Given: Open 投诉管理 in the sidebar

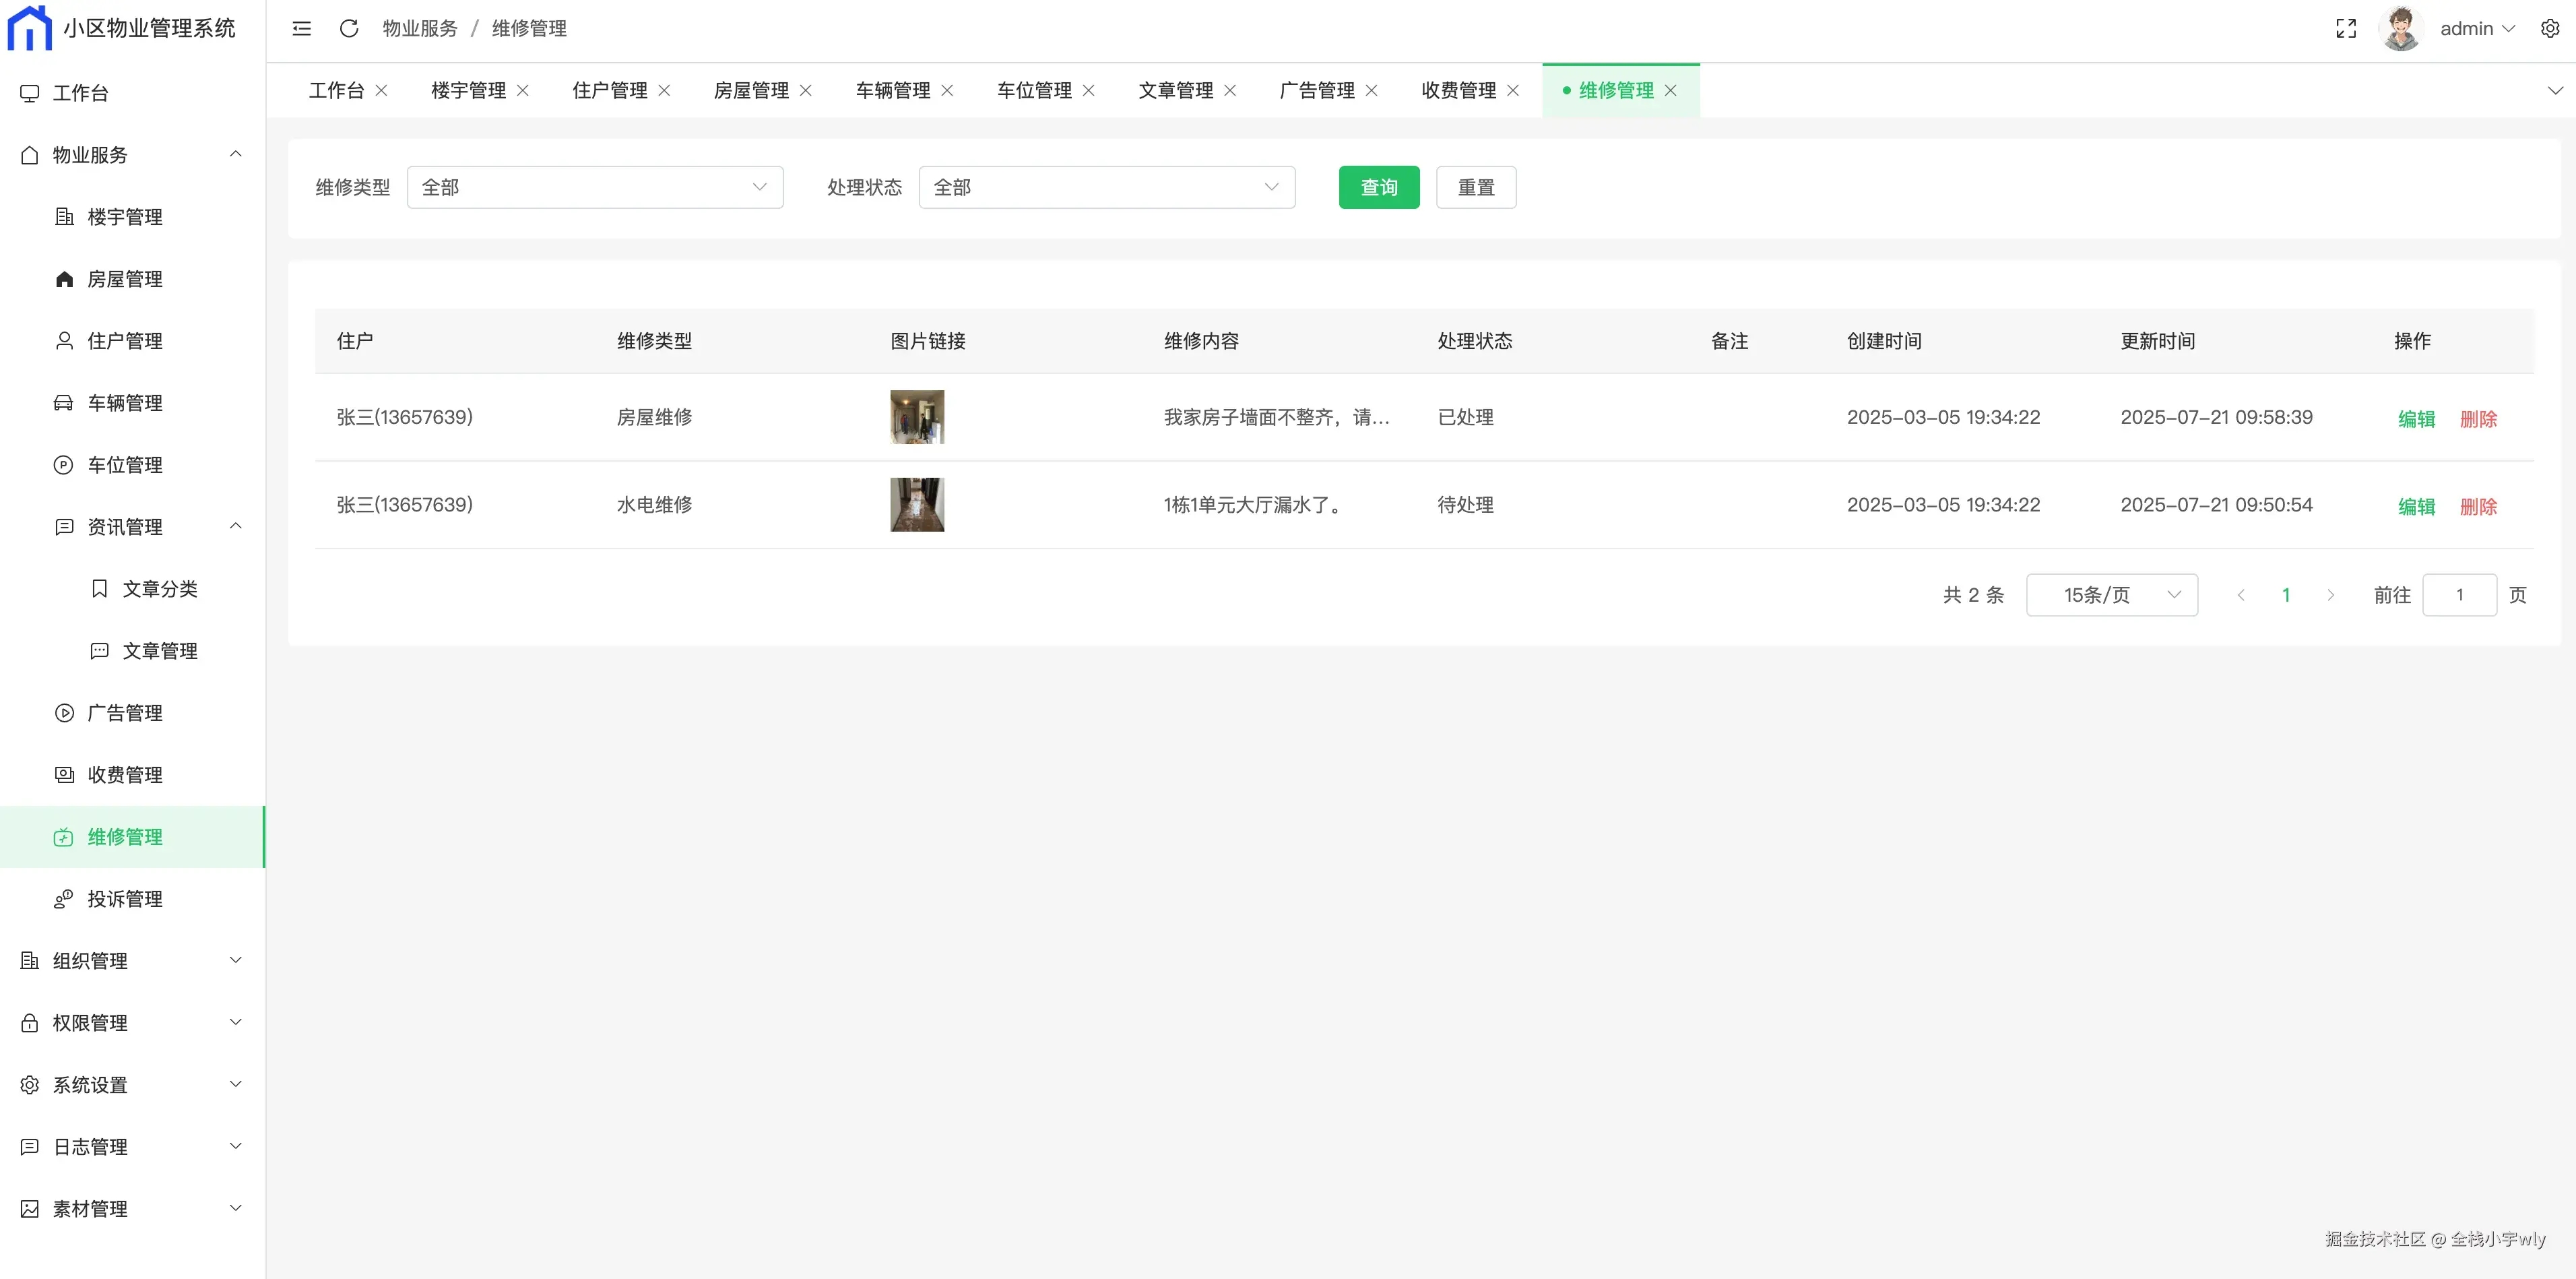Looking at the screenshot, I should (124, 899).
